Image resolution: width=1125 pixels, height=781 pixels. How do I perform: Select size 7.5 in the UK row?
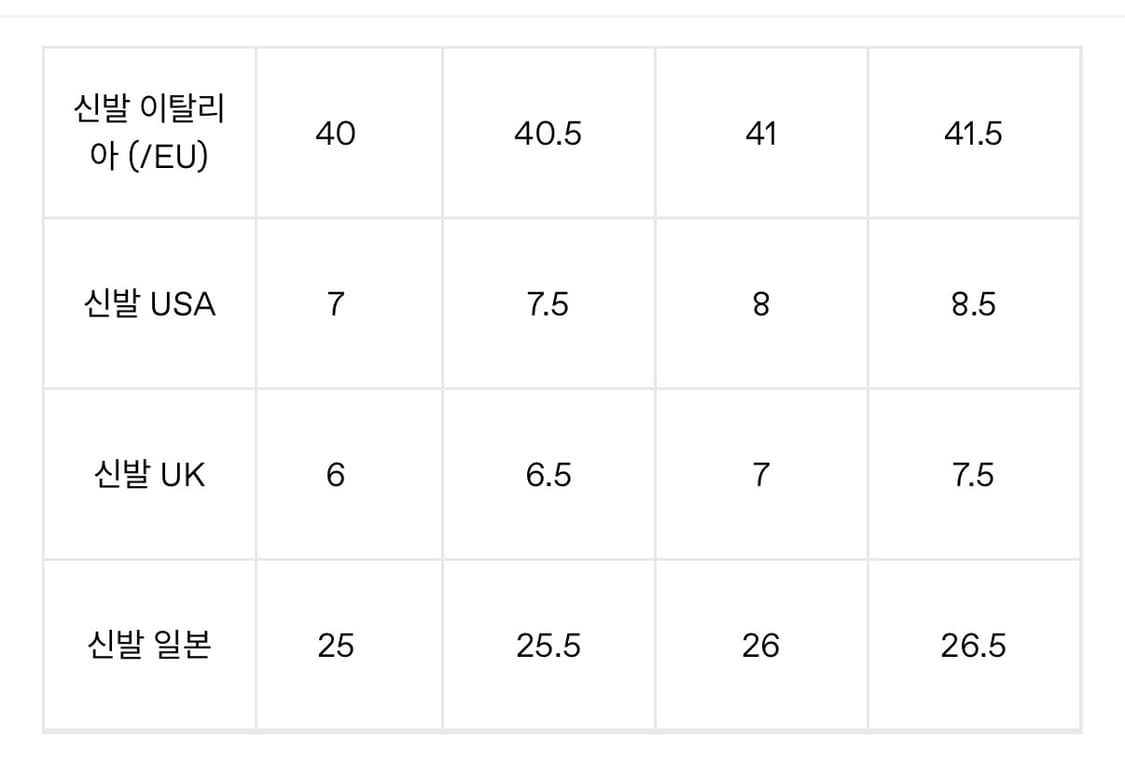click(973, 475)
